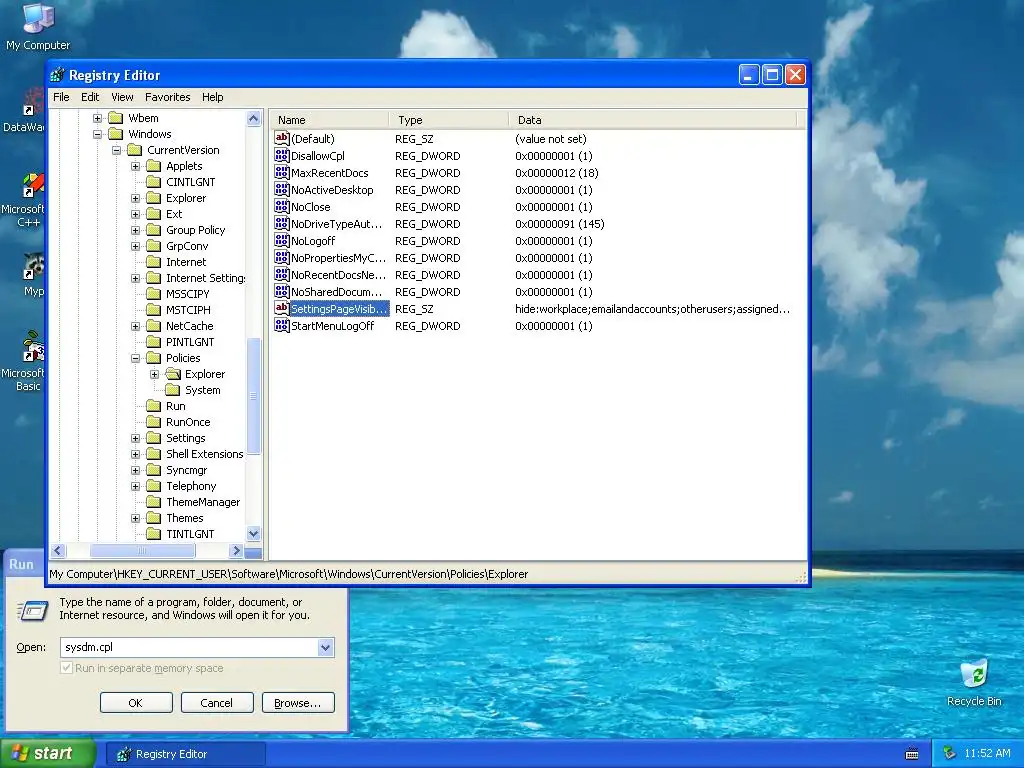
Task: Click the tree horizontal scrollbar thumb
Action: tap(142, 551)
